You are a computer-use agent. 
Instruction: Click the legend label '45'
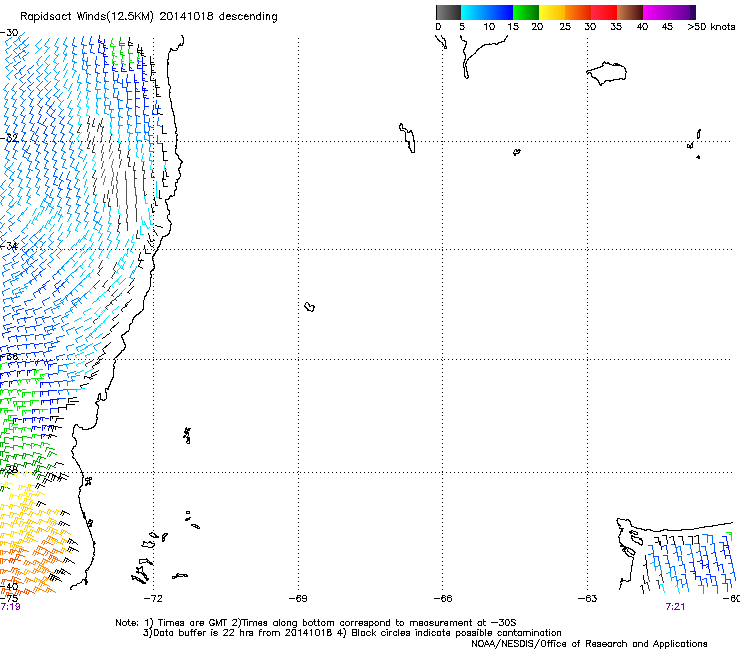[x=667, y=27]
